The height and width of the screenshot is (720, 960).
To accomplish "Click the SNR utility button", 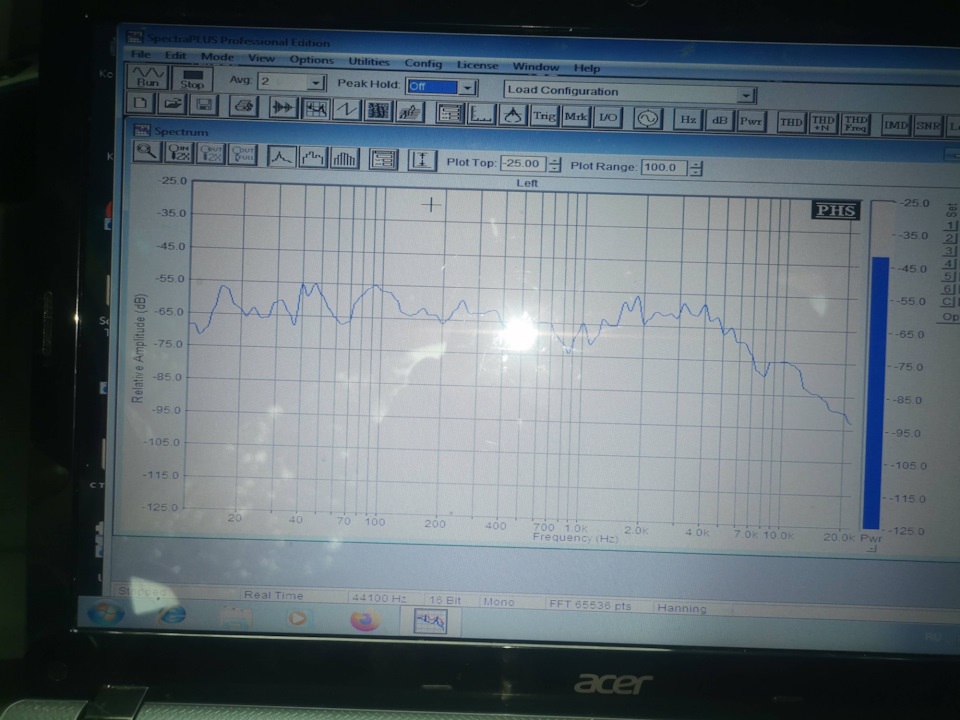I will [x=927, y=126].
